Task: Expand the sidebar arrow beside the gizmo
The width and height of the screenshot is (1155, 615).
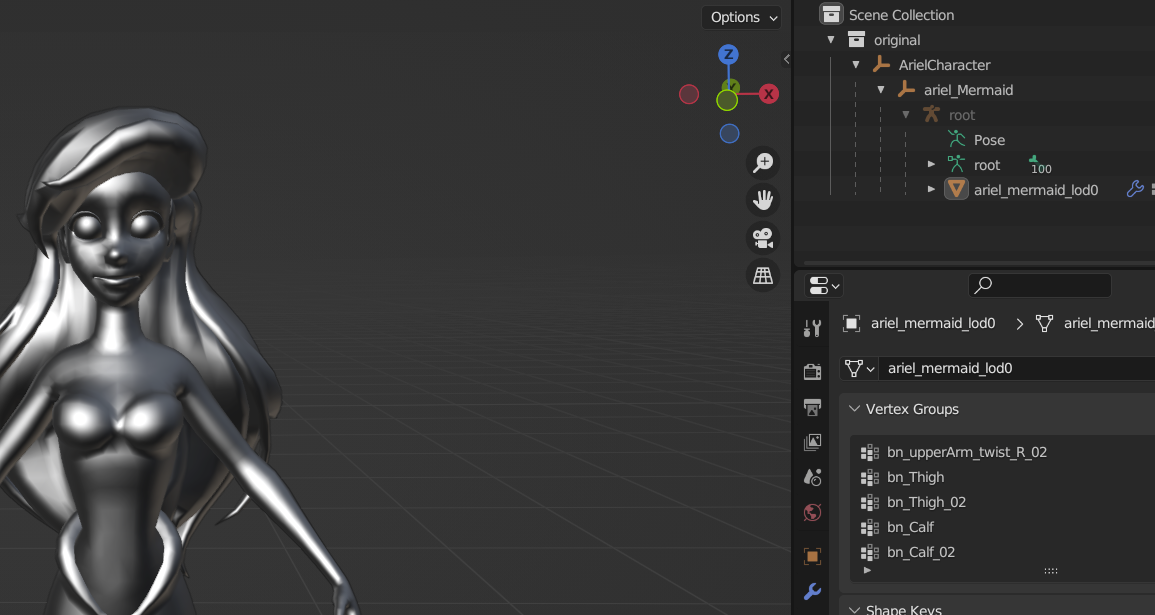Action: (x=786, y=59)
